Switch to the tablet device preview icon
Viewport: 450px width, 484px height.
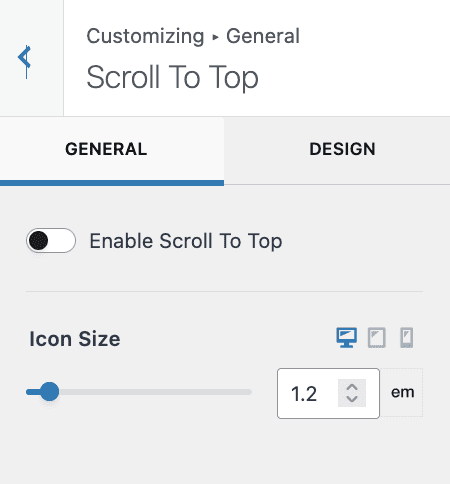pyautogui.click(x=377, y=338)
